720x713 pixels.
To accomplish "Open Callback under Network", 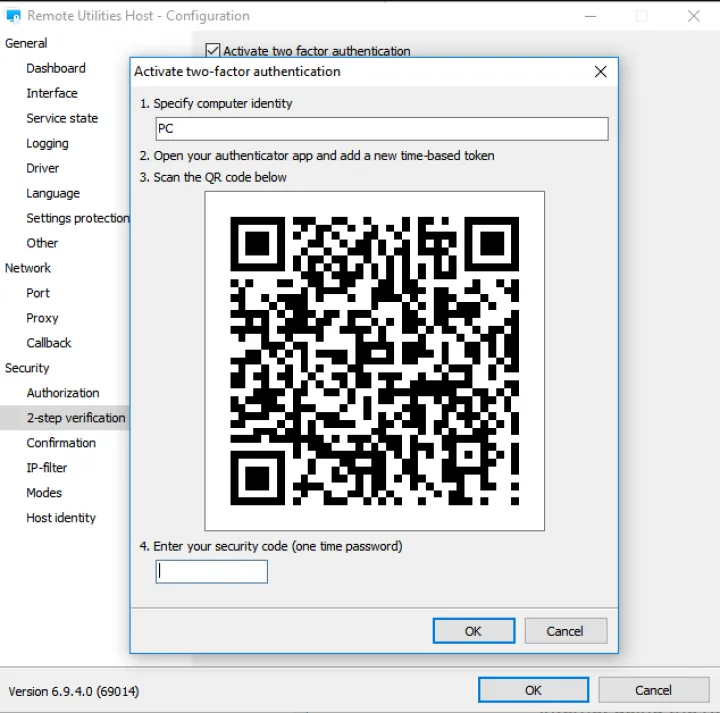I will coord(49,343).
